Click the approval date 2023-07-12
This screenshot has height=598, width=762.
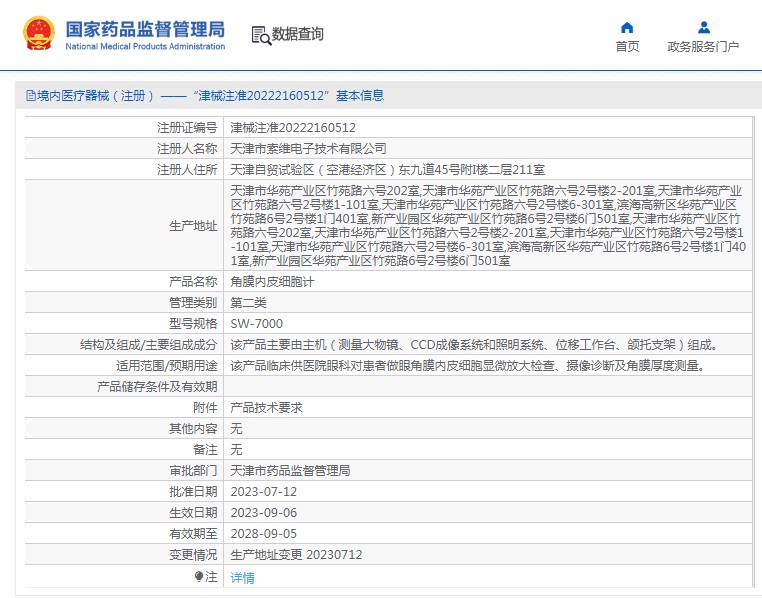point(264,491)
